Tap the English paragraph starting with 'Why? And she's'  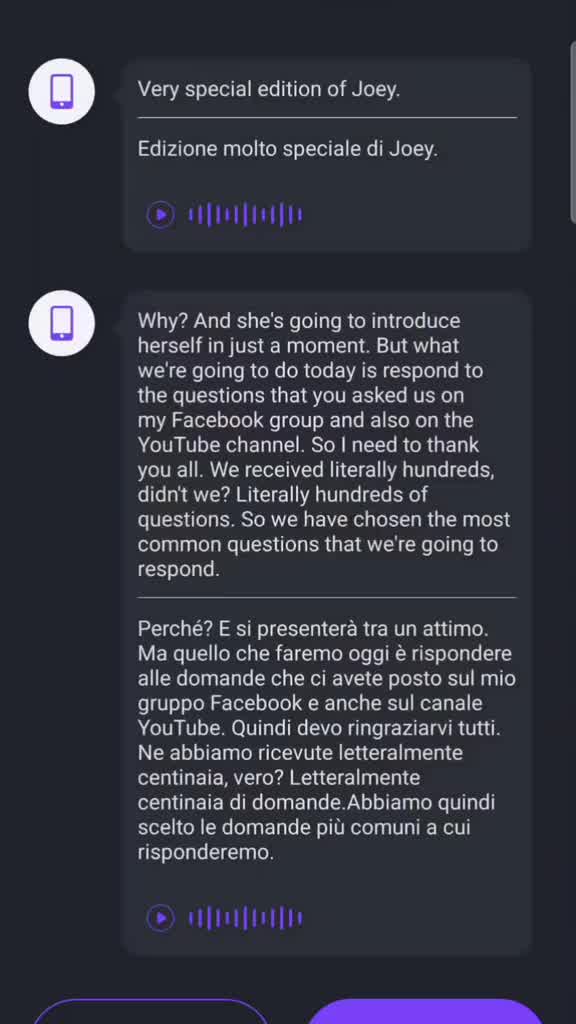coord(325,445)
